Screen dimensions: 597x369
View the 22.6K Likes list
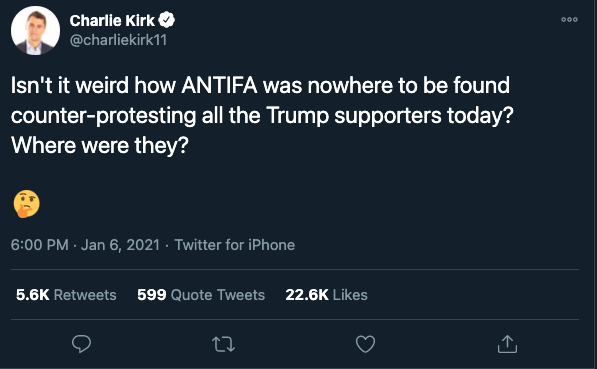tap(327, 295)
